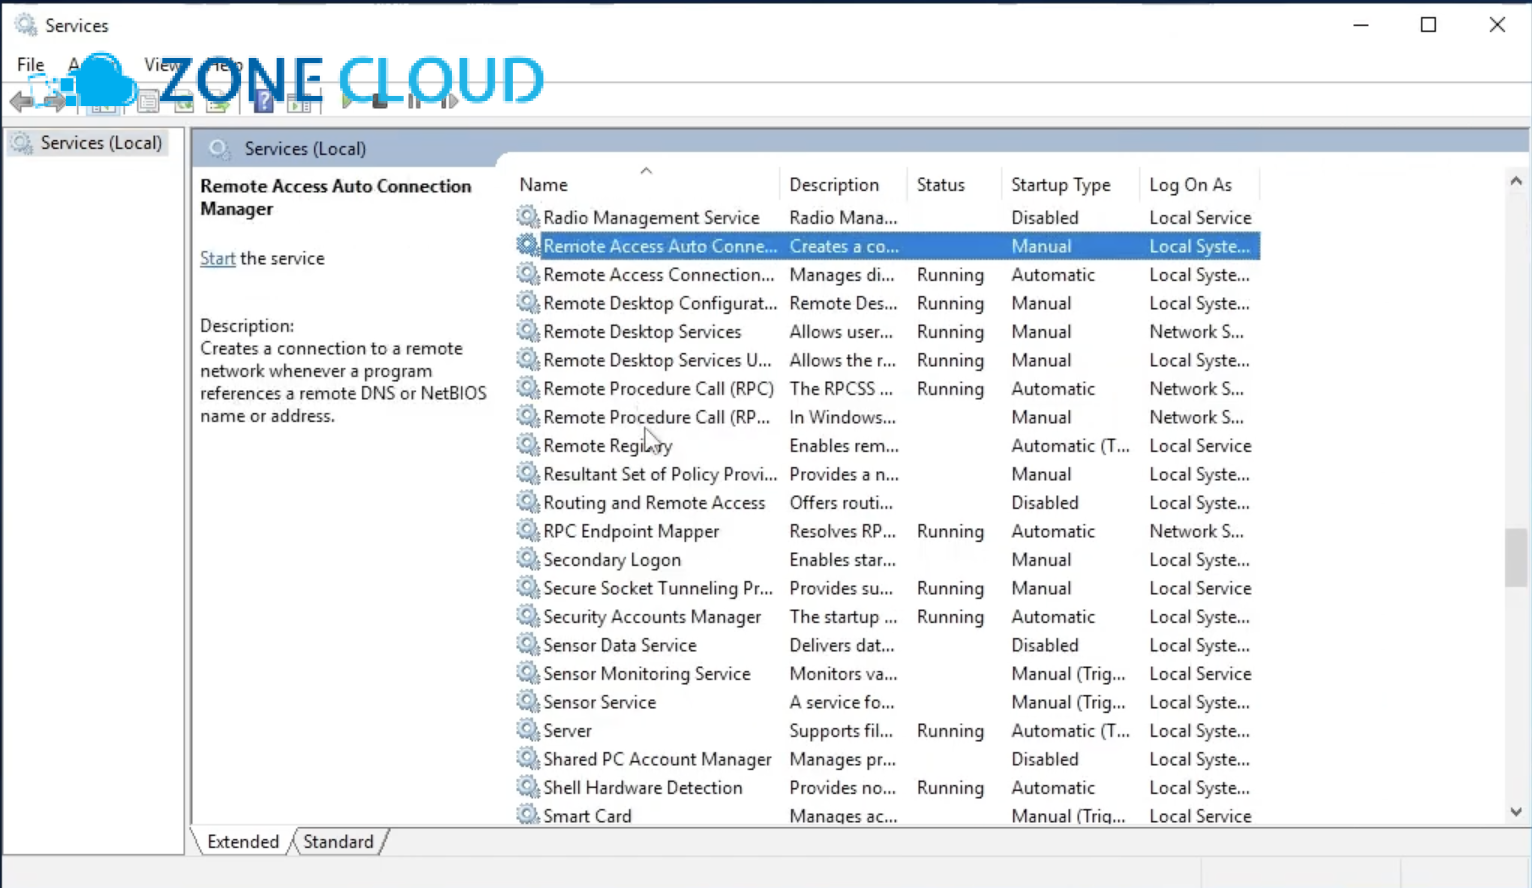Open the blue question mark Help toolbar icon

(x=264, y=101)
